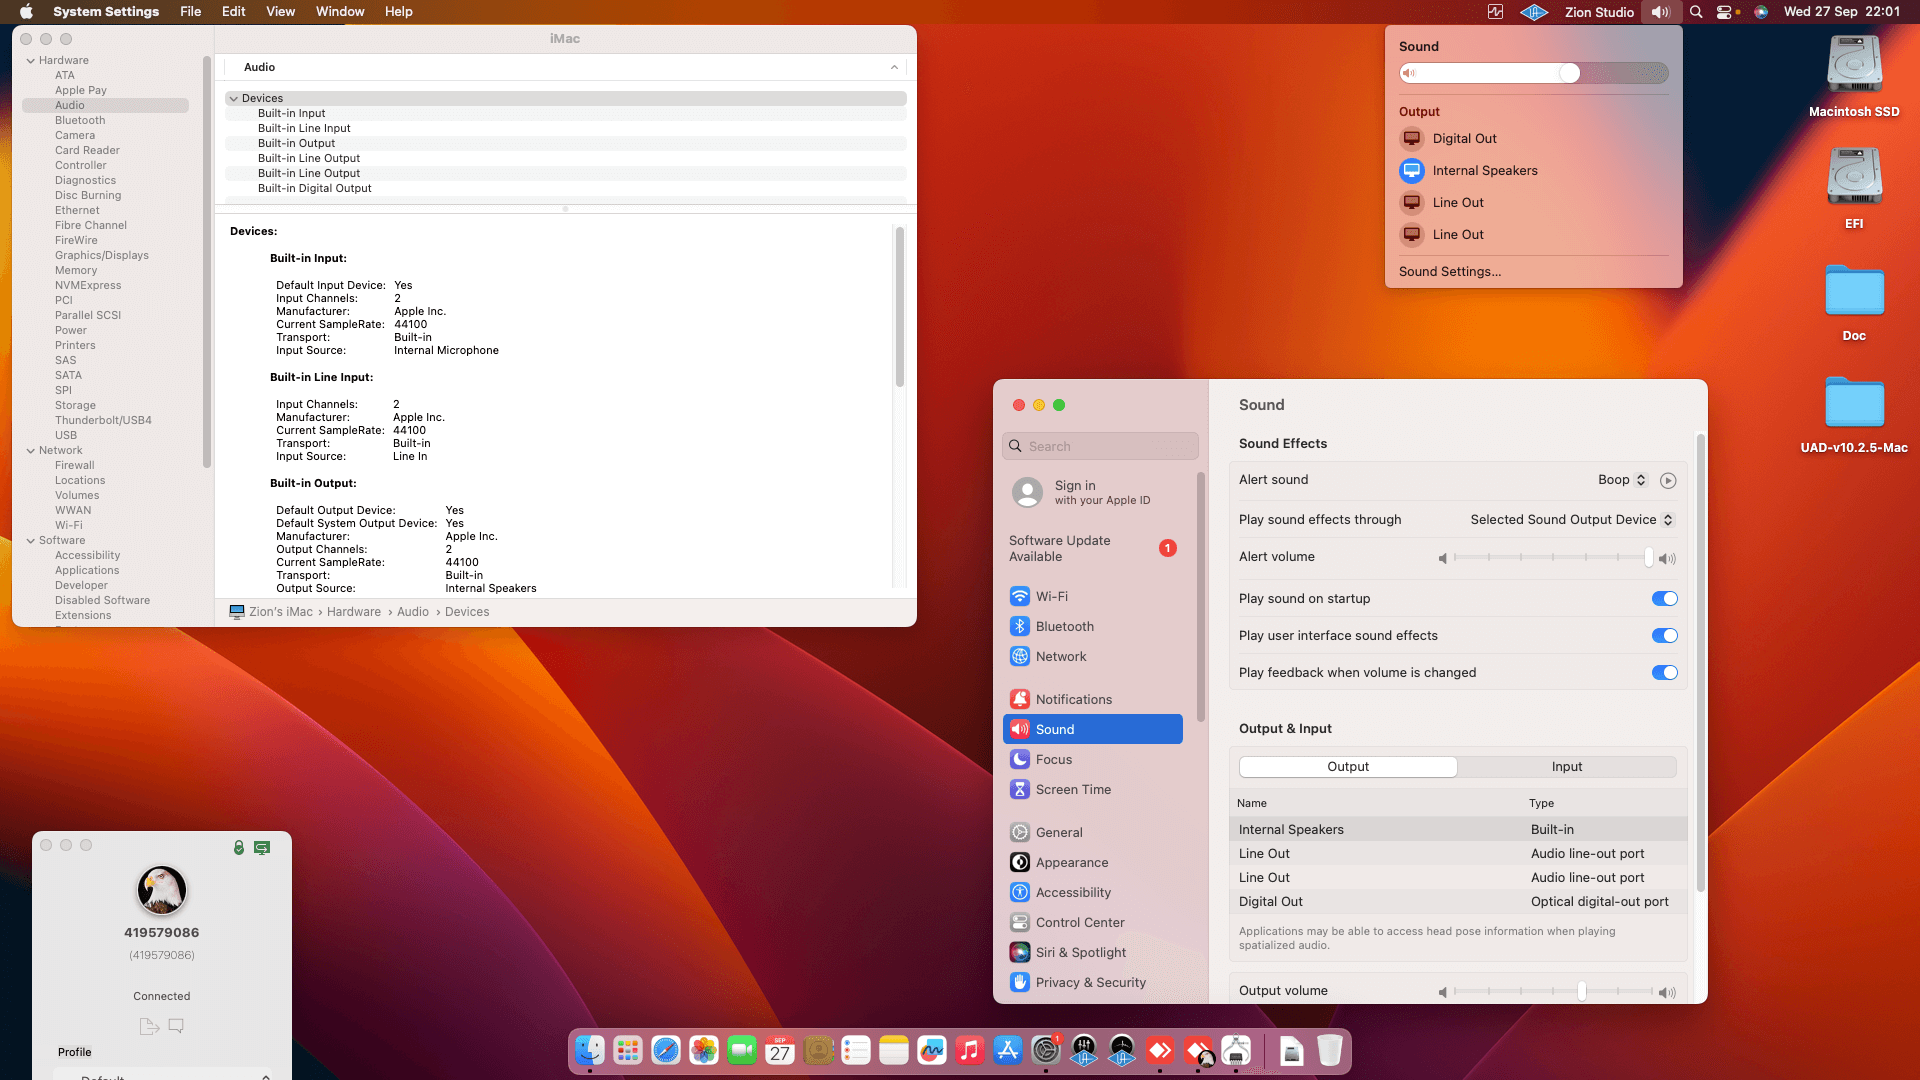Collapse the Hardware tree section
Image resolution: width=1920 pixels, height=1080 pixels.
(31, 61)
